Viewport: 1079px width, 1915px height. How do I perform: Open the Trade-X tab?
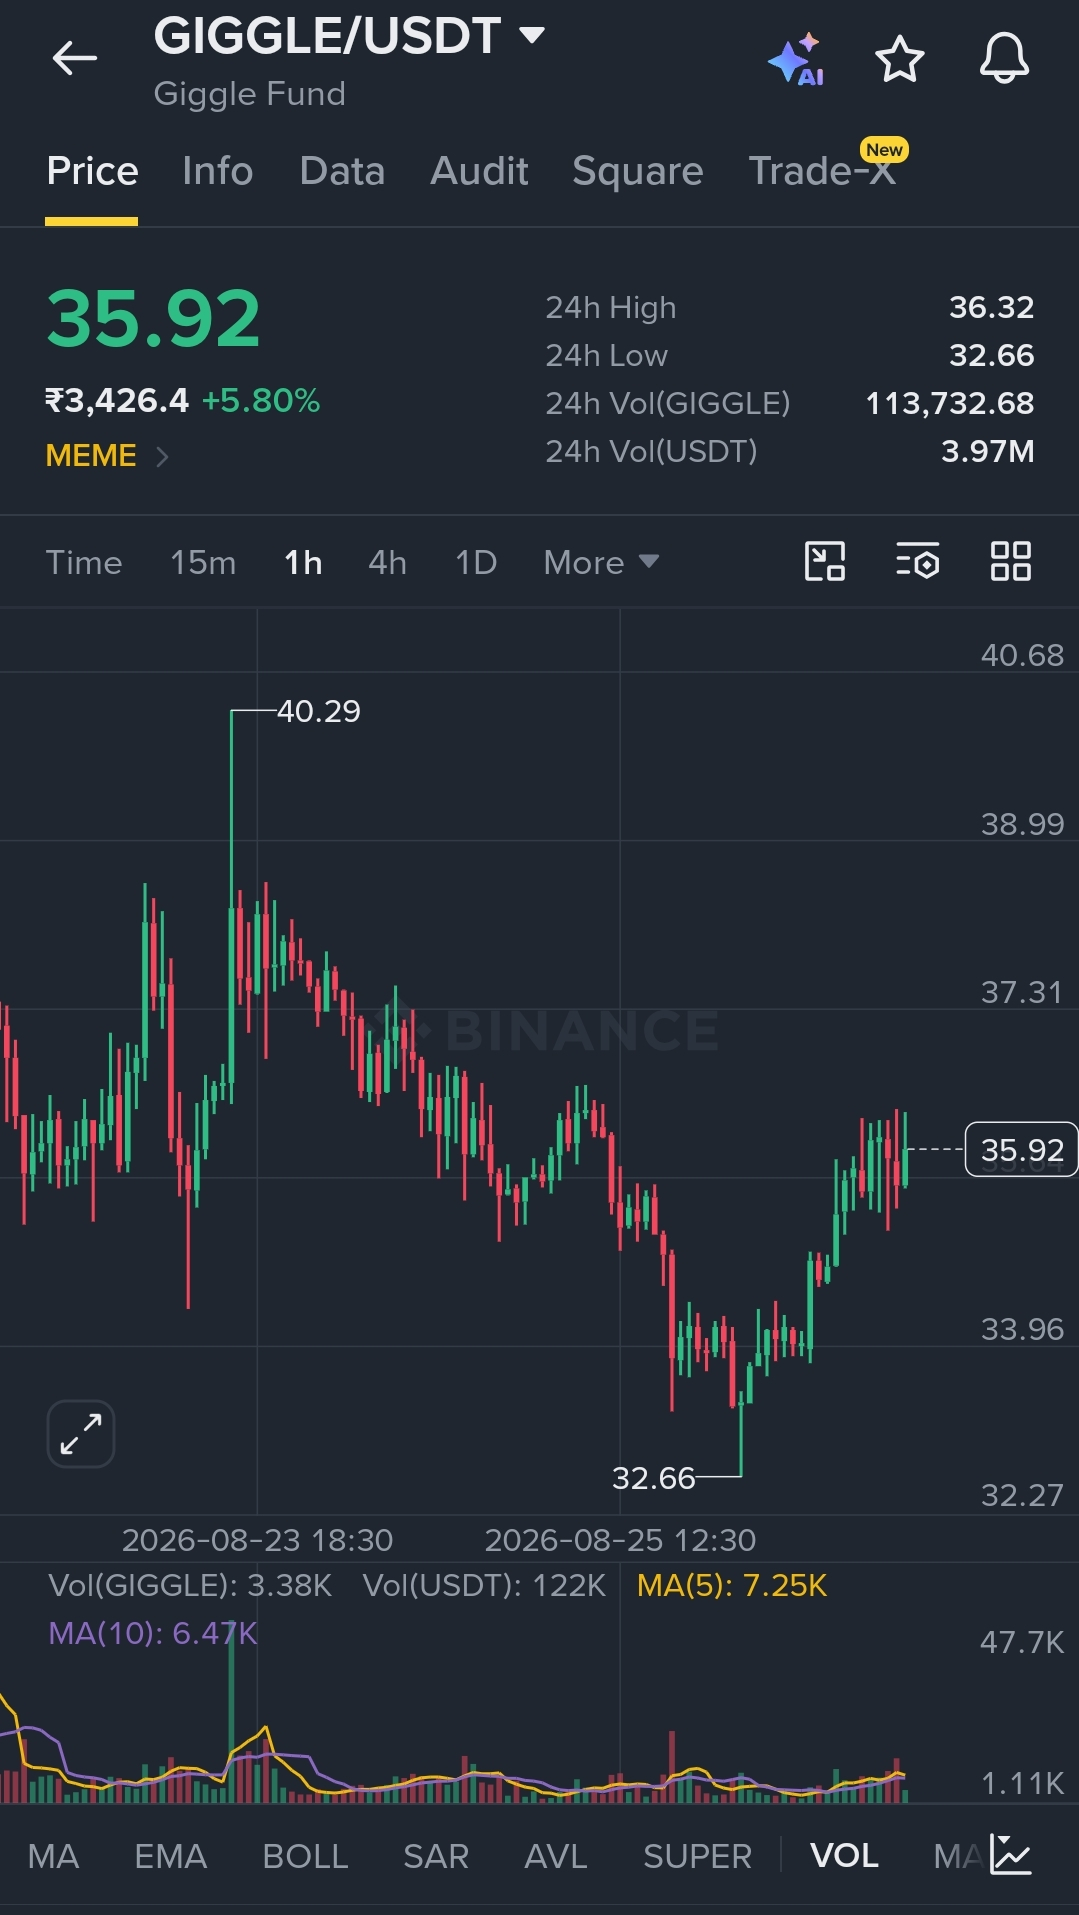pyautogui.click(x=823, y=171)
